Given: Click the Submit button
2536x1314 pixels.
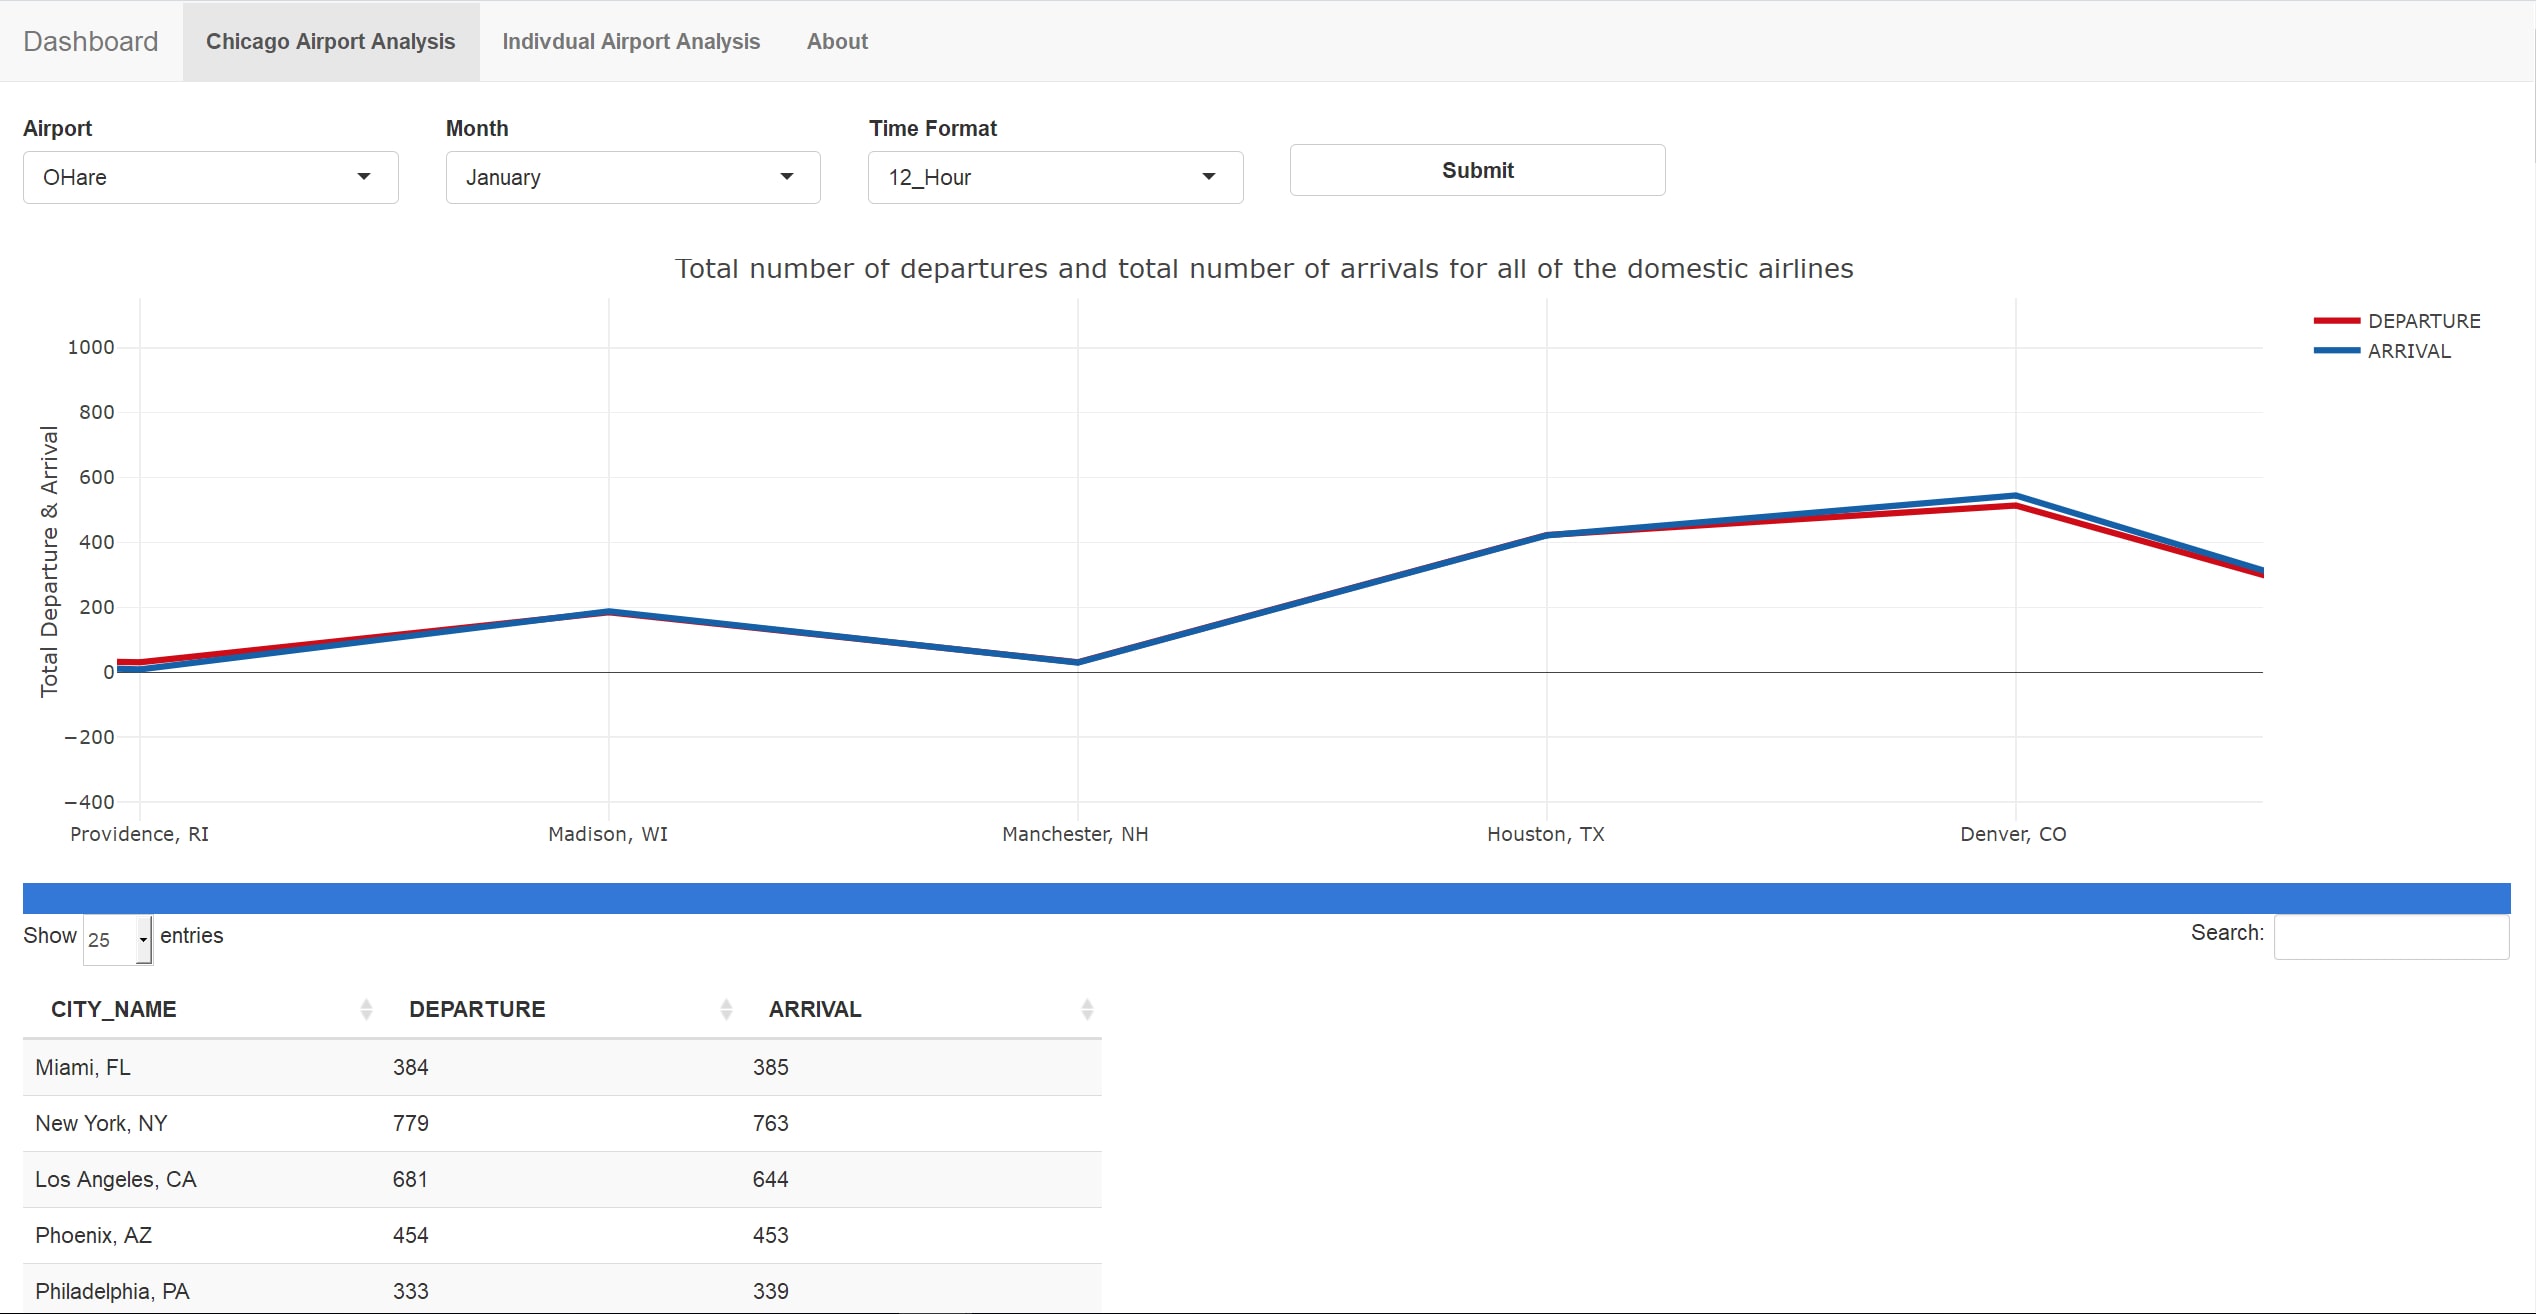Looking at the screenshot, I should coord(1478,170).
